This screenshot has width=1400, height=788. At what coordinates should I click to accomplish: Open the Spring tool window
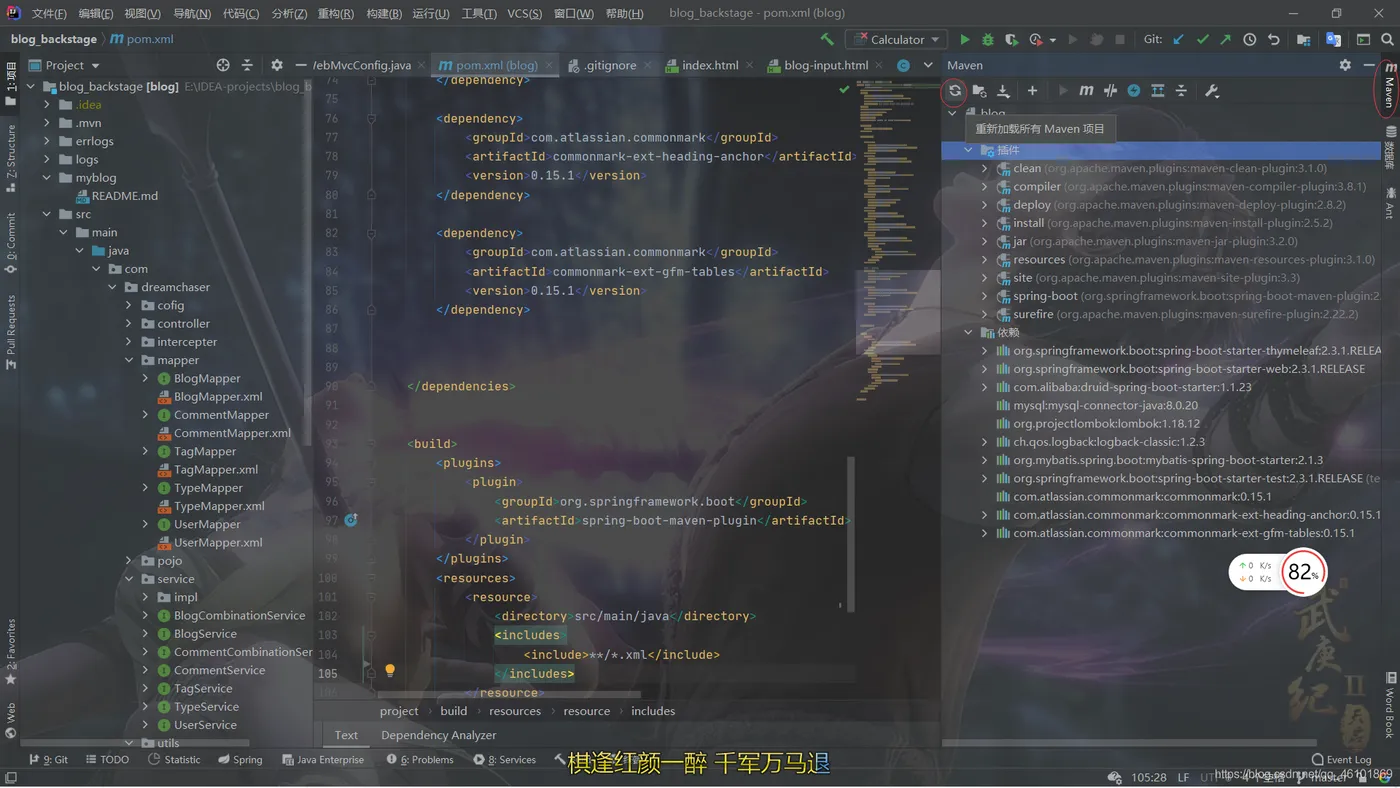pos(240,760)
